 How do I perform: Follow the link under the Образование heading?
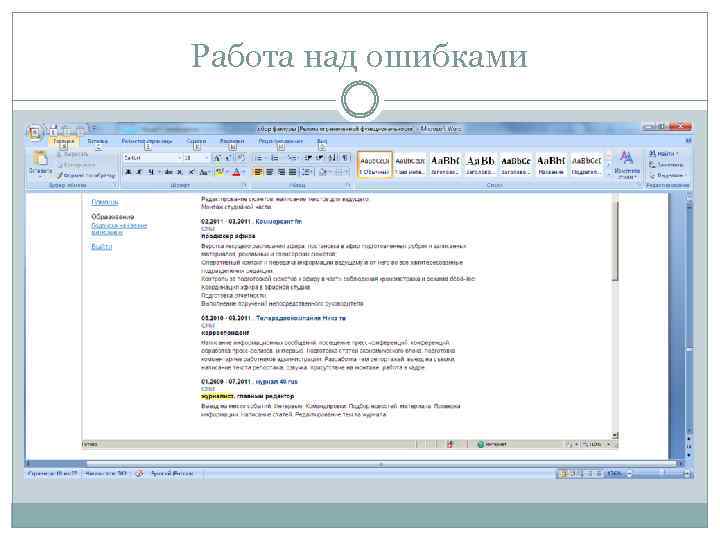point(119,229)
